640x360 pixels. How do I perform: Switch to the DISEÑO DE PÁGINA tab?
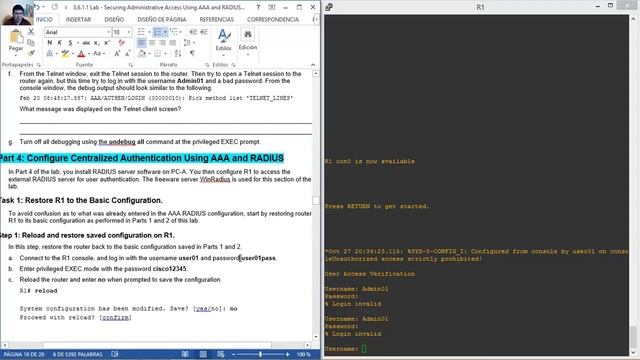coord(162,19)
